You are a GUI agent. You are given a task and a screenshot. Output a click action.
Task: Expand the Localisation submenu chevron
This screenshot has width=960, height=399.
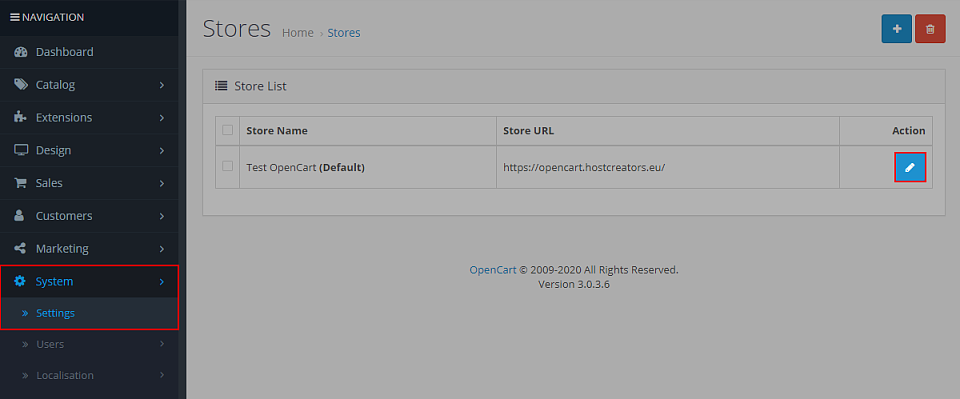tap(162, 375)
